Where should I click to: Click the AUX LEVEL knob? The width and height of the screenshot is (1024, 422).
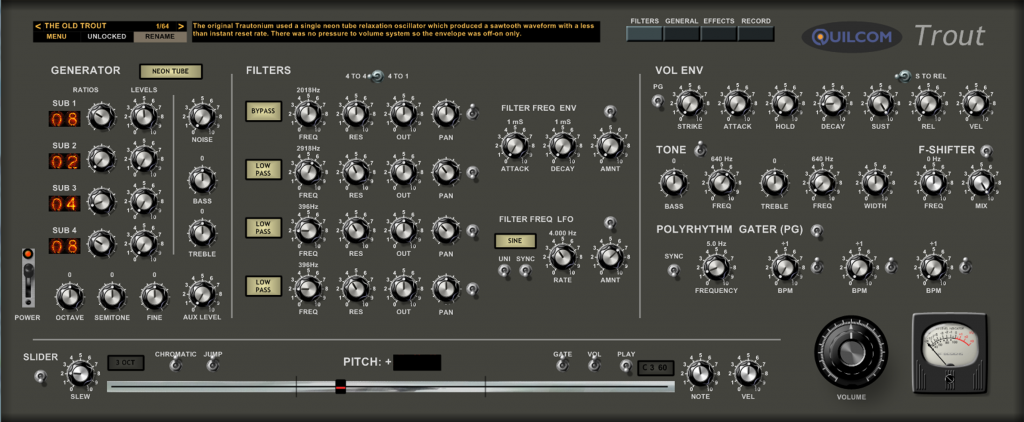click(x=202, y=294)
